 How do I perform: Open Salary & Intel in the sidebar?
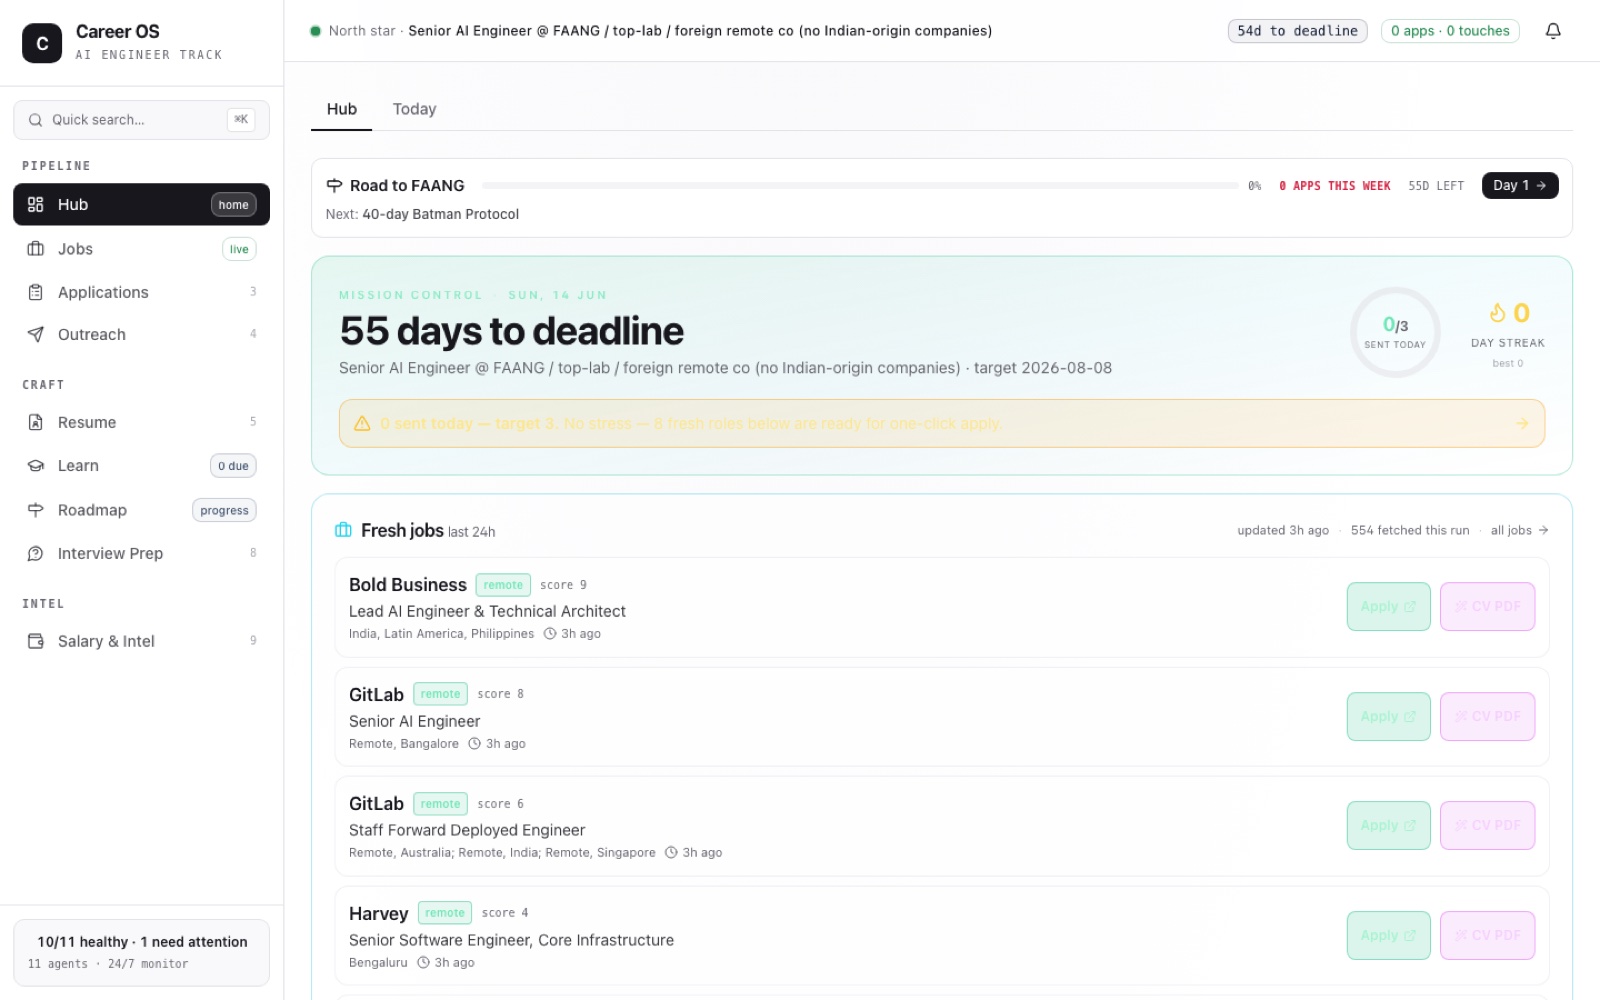click(x=141, y=641)
